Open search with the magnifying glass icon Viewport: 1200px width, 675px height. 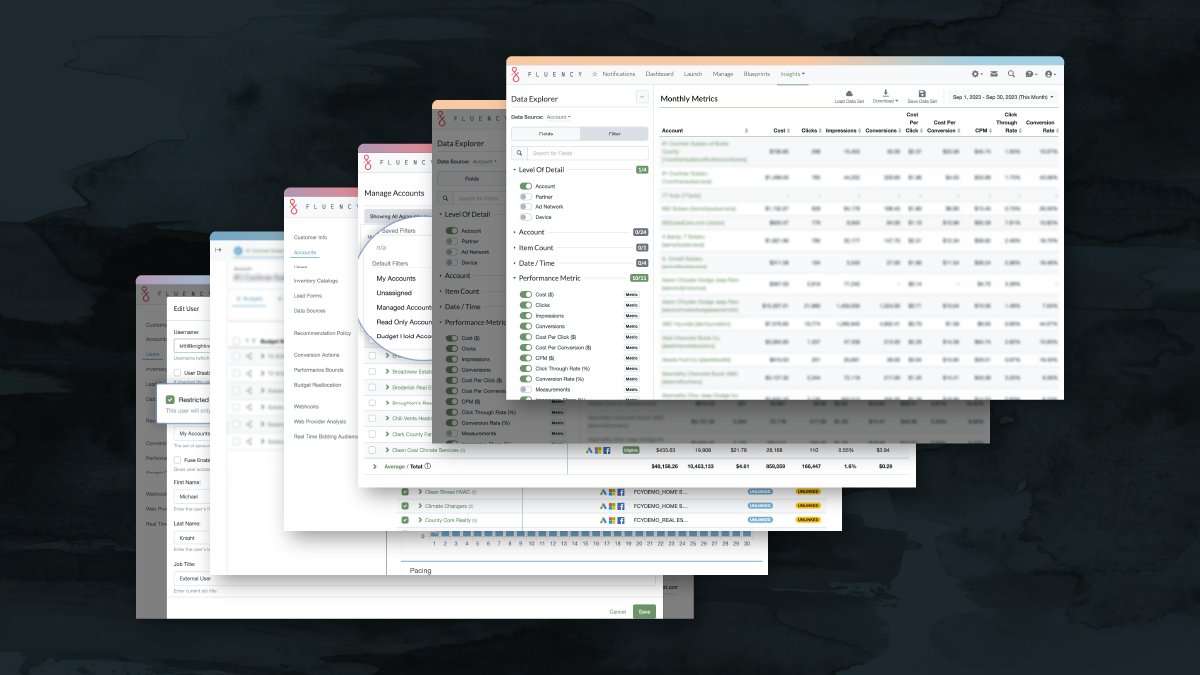pos(1011,74)
